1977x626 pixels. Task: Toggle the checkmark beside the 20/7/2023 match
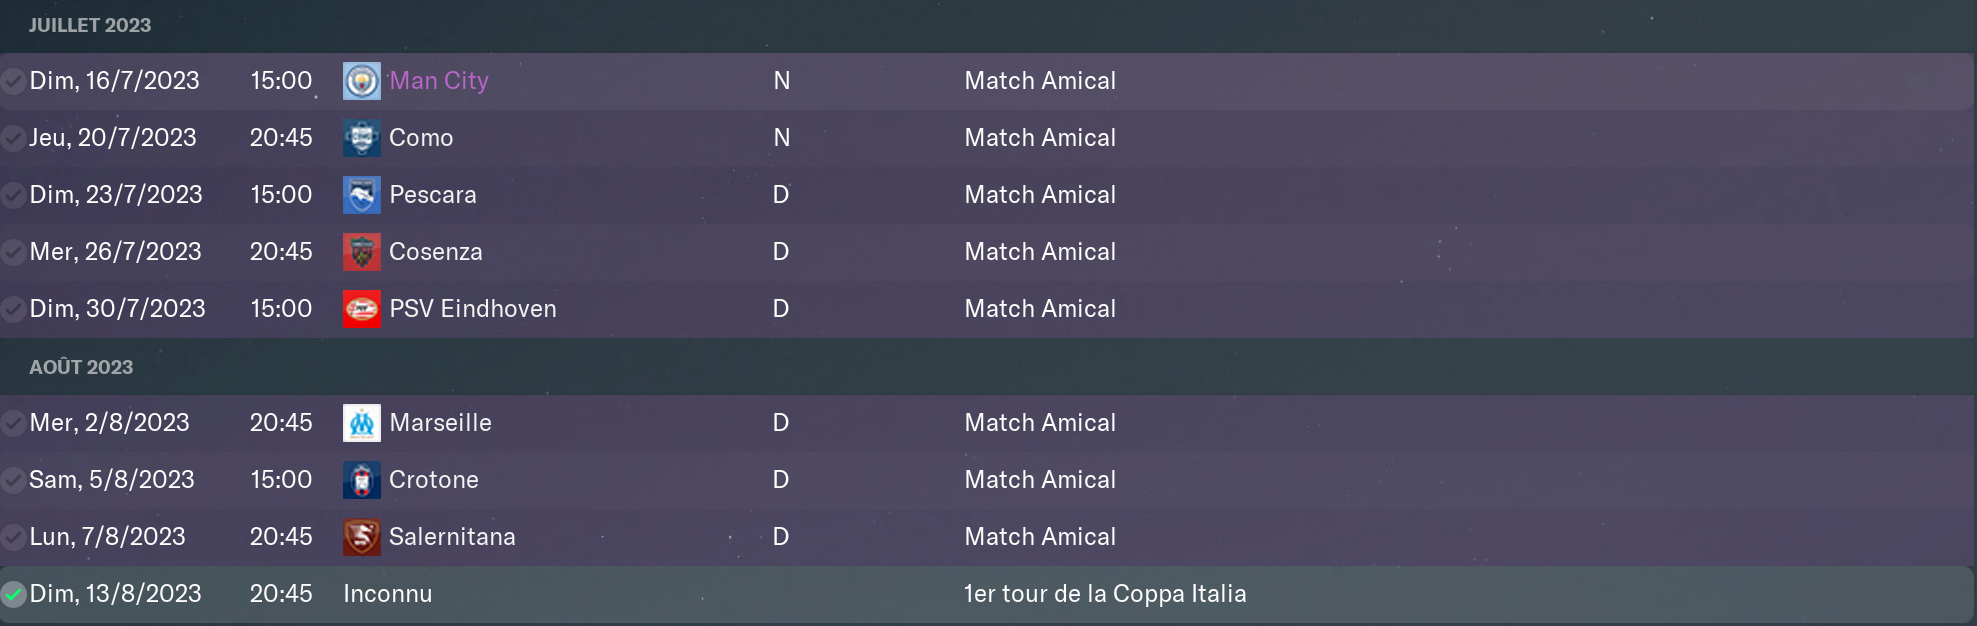point(13,138)
